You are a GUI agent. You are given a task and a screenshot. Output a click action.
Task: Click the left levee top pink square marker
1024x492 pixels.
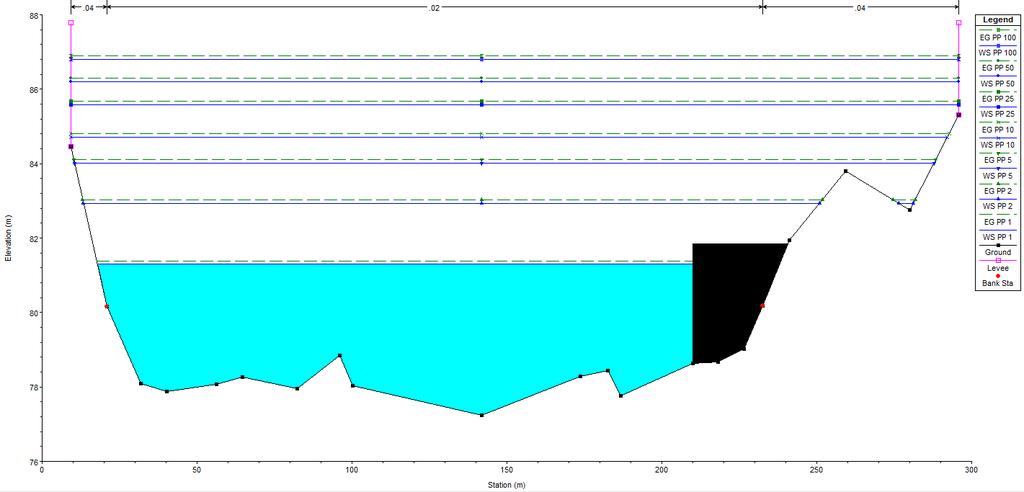pos(71,23)
